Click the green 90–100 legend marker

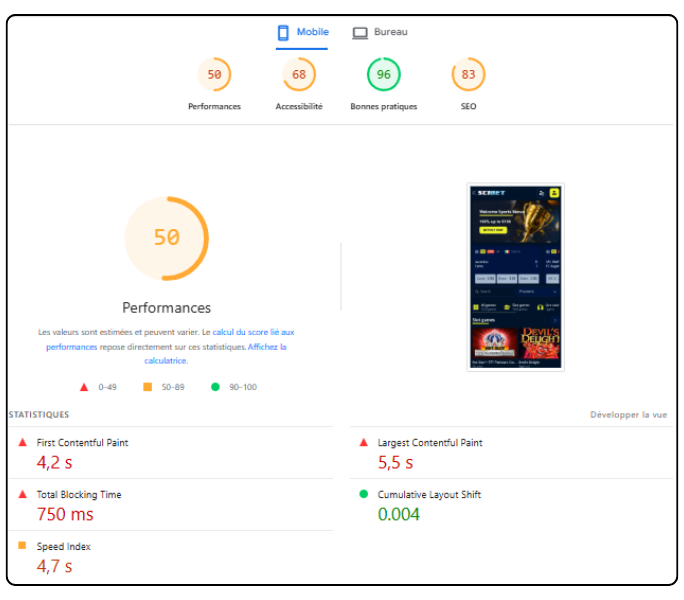[x=215, y=386]
